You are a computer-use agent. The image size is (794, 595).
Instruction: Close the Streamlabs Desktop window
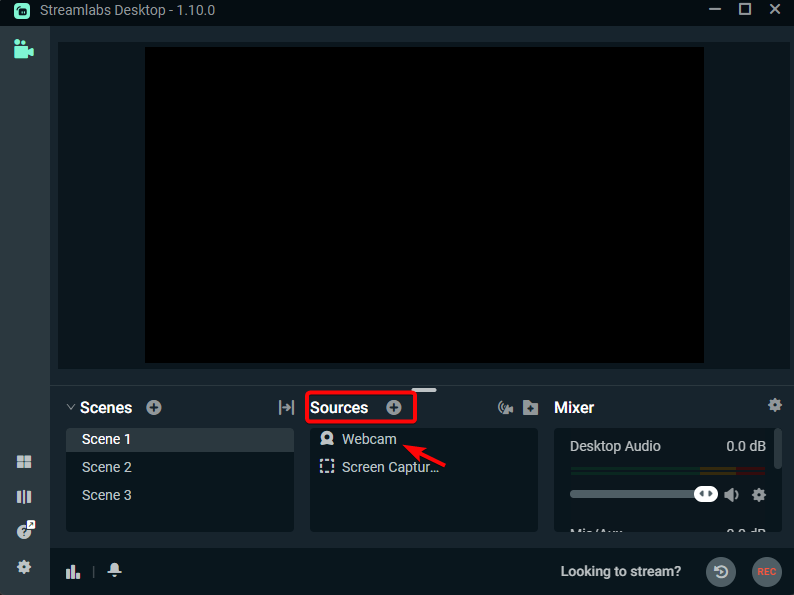coord(775,9)
